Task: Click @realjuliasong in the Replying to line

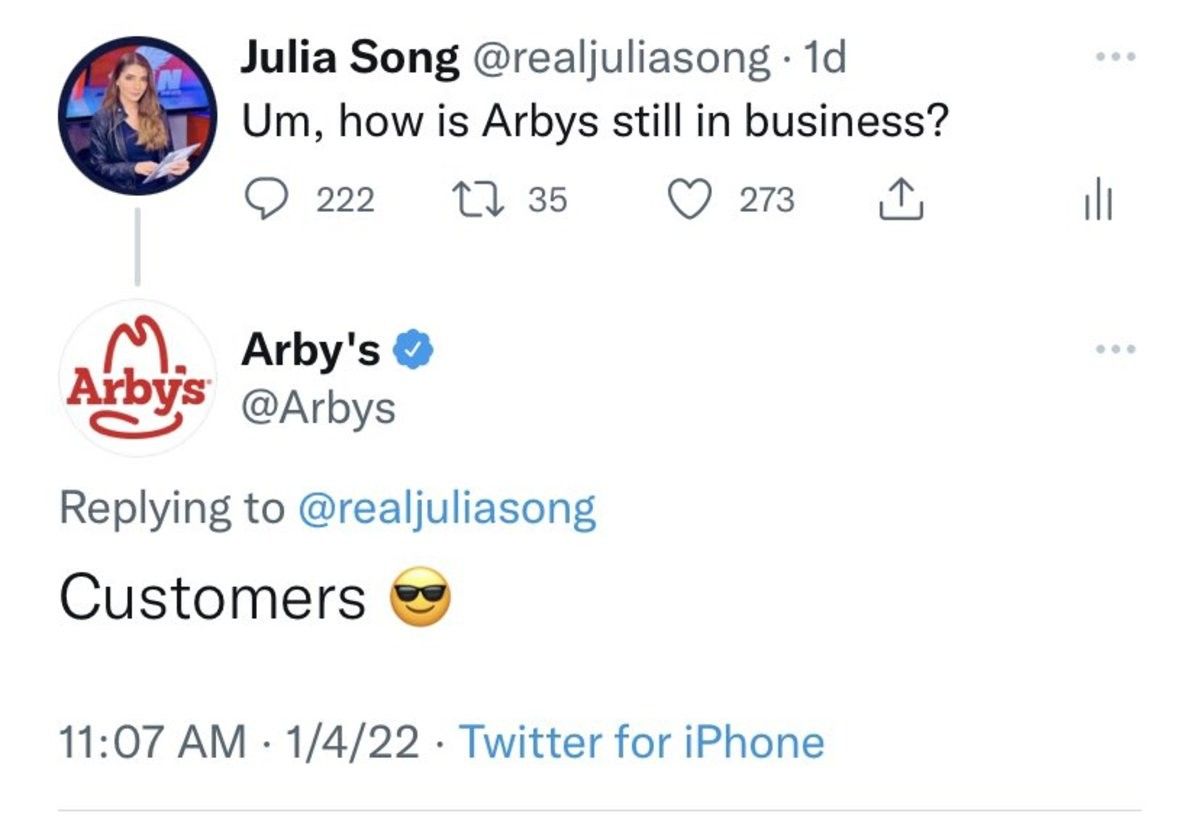Action: 446,508
